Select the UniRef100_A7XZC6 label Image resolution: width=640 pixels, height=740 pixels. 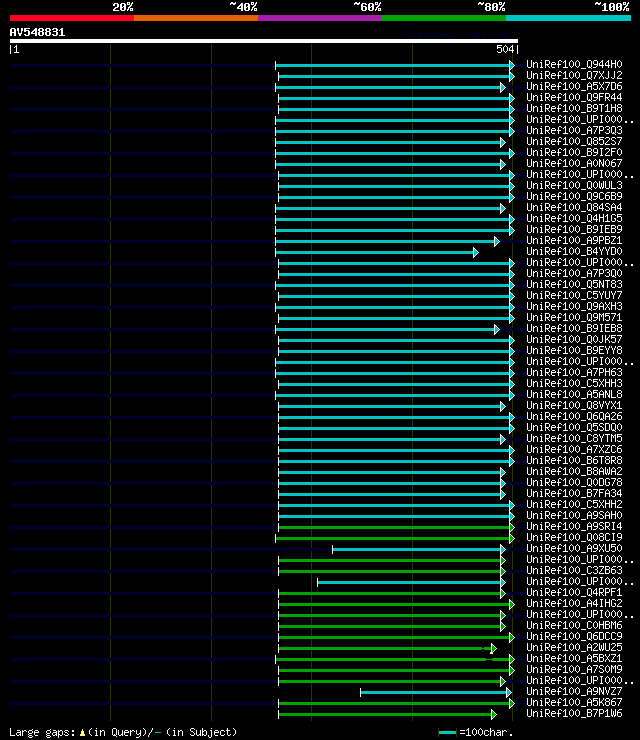[x=574, y=450]
